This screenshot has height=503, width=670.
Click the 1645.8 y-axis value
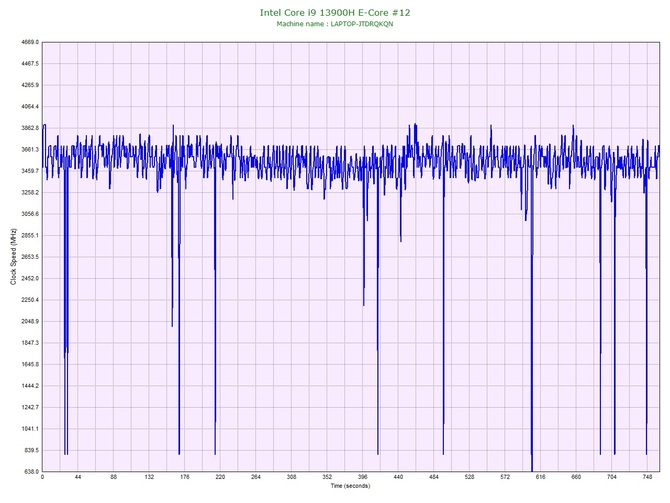30,365
